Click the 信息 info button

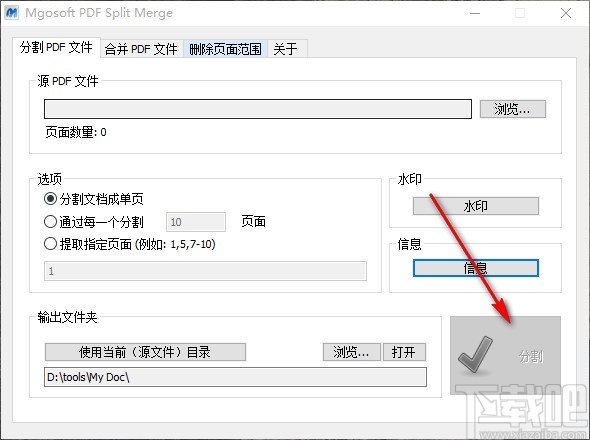coord(476,268)
